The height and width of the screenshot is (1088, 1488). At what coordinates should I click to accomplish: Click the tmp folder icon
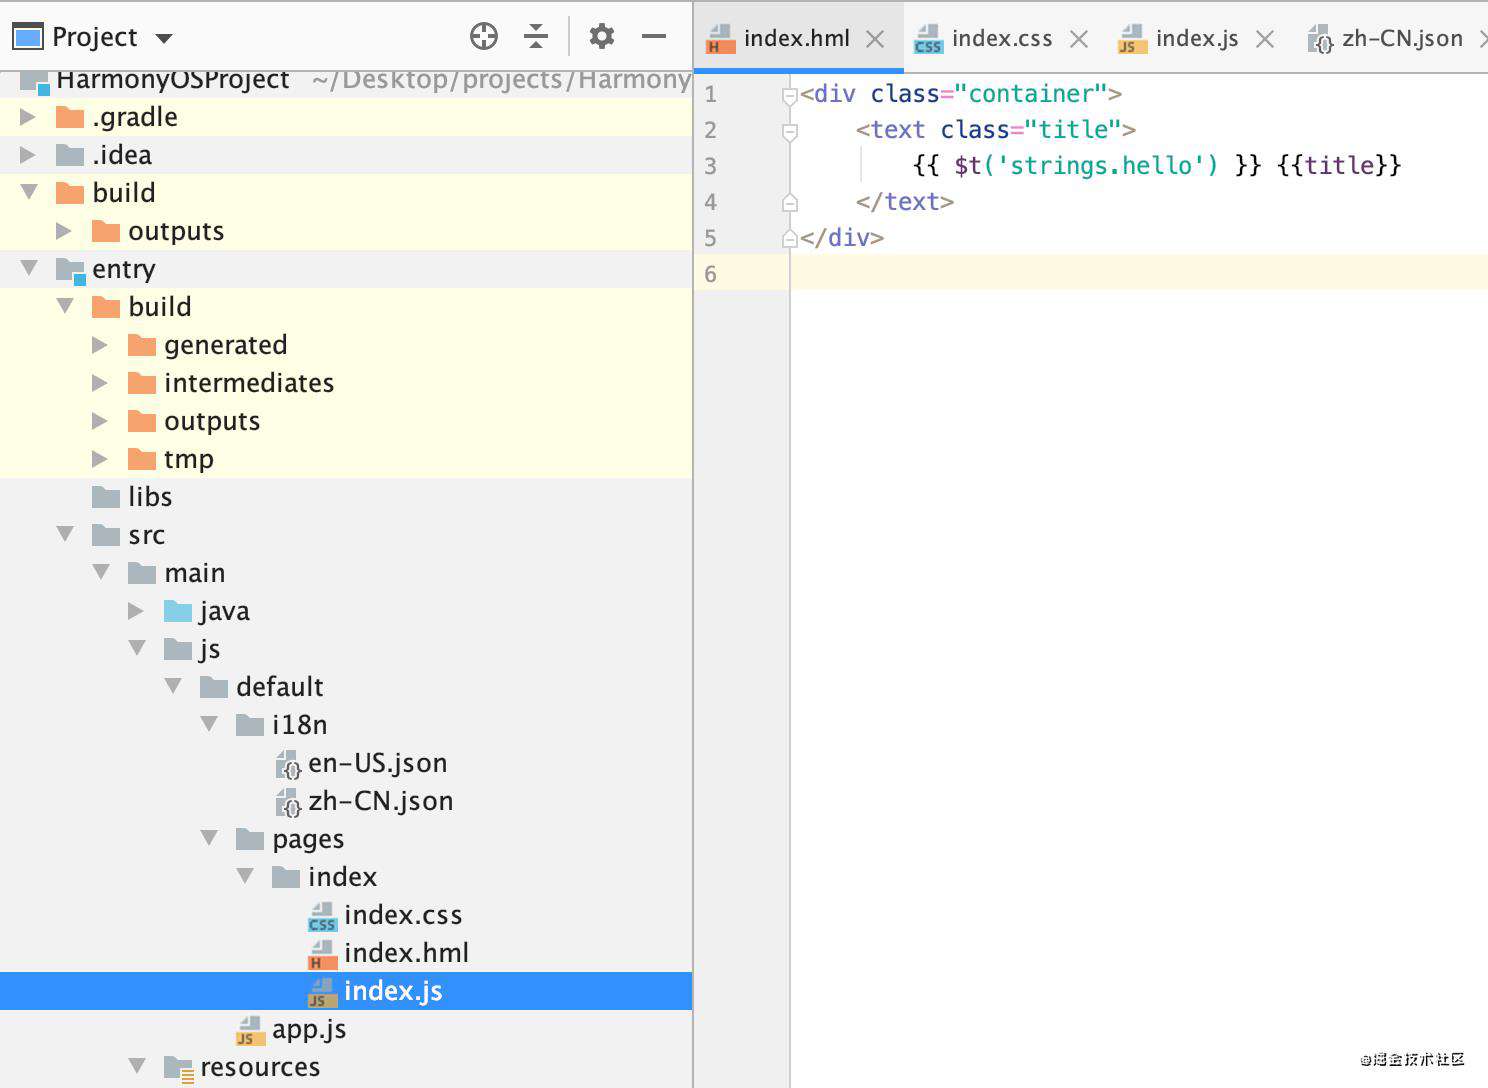pyautogui.click(x=142, y=459)
